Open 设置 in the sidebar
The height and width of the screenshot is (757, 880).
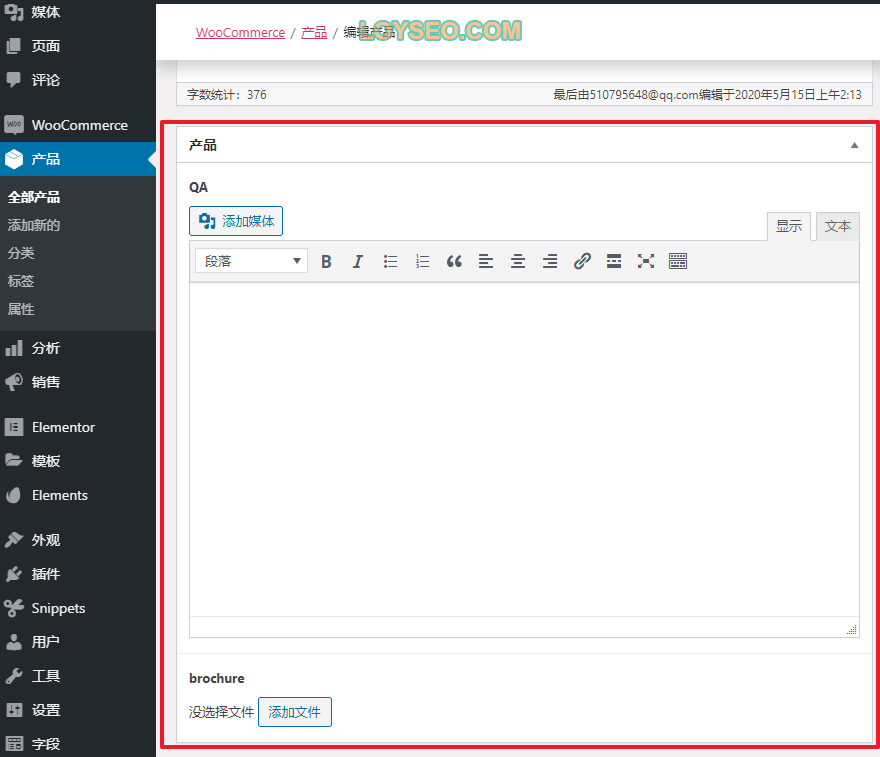(78, 710)
